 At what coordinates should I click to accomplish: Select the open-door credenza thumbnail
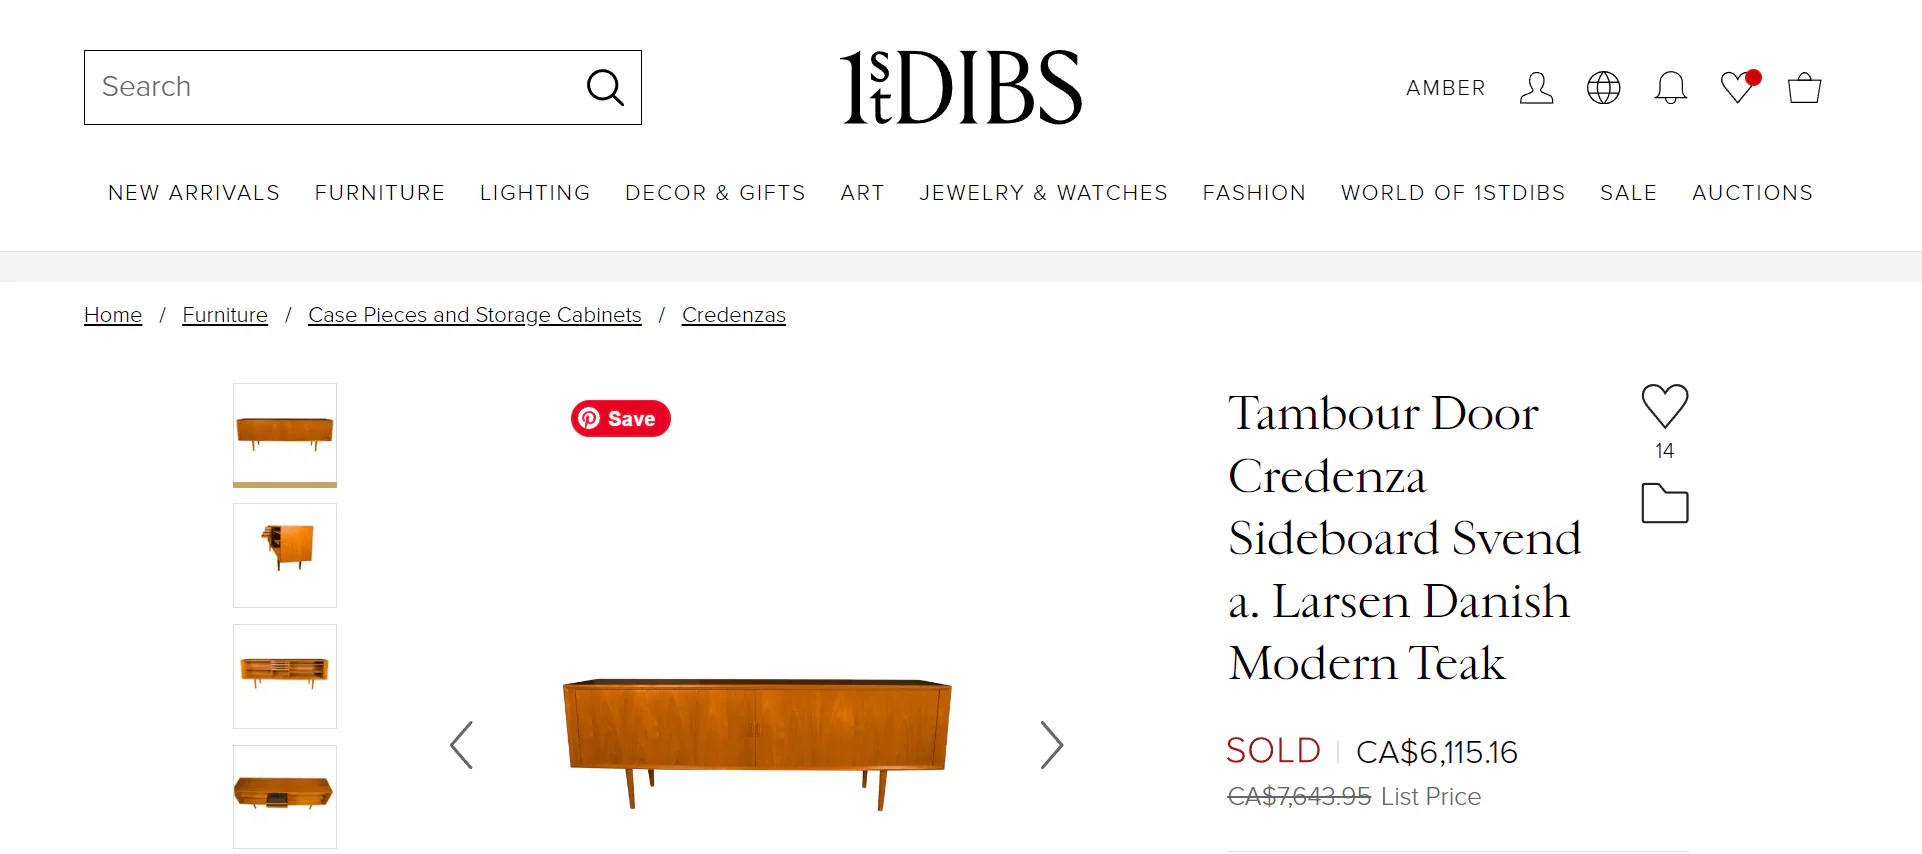[284, 555]
